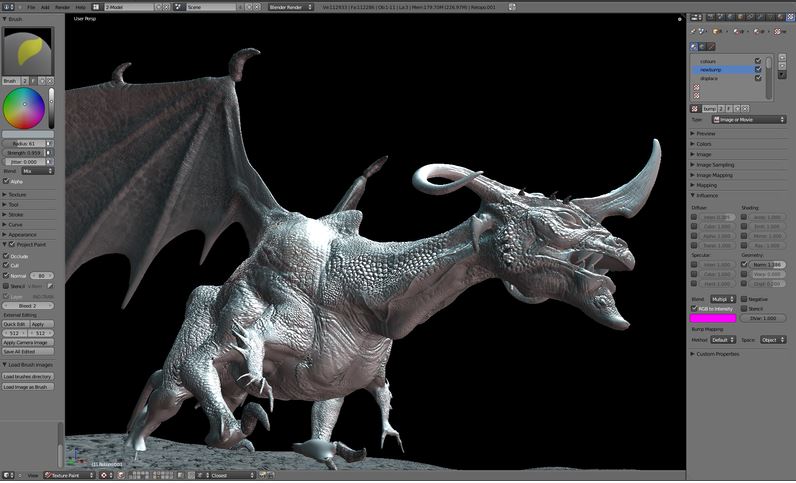Expand the Stroke panel in tool shelf

coord(13,215)
